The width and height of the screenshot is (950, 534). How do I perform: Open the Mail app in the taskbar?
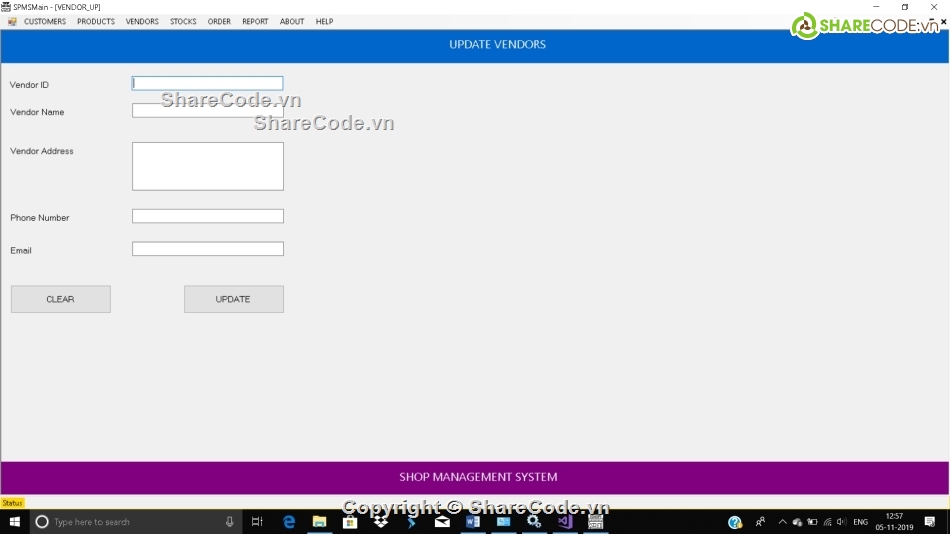point(442,522)
